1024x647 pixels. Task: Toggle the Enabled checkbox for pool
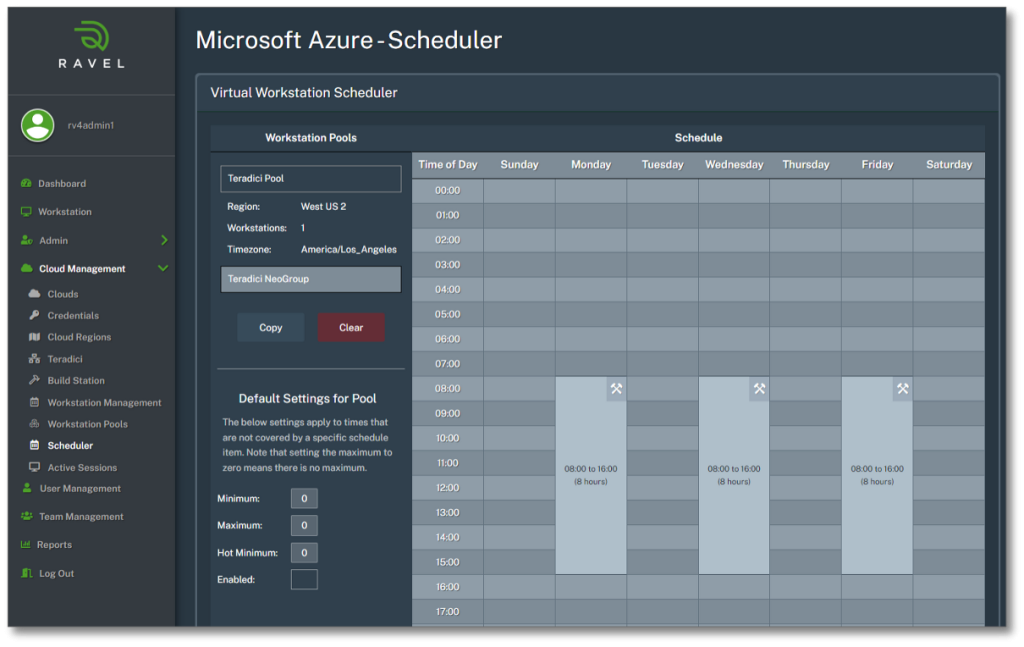pyautogui.click(x=304, y=580)
